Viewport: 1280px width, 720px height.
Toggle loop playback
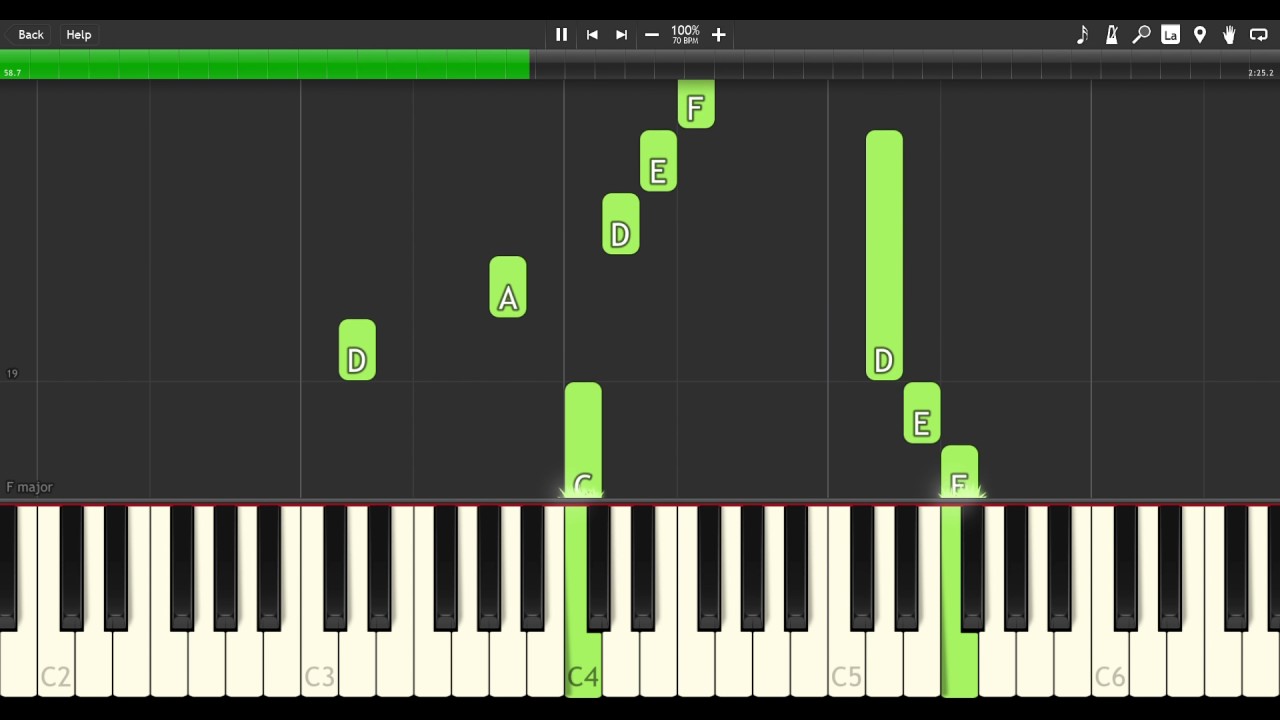(1259, 35)
